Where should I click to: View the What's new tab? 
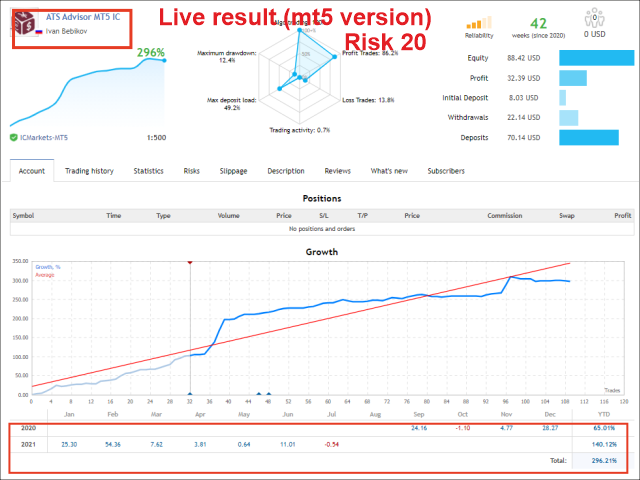coord(389,171)
